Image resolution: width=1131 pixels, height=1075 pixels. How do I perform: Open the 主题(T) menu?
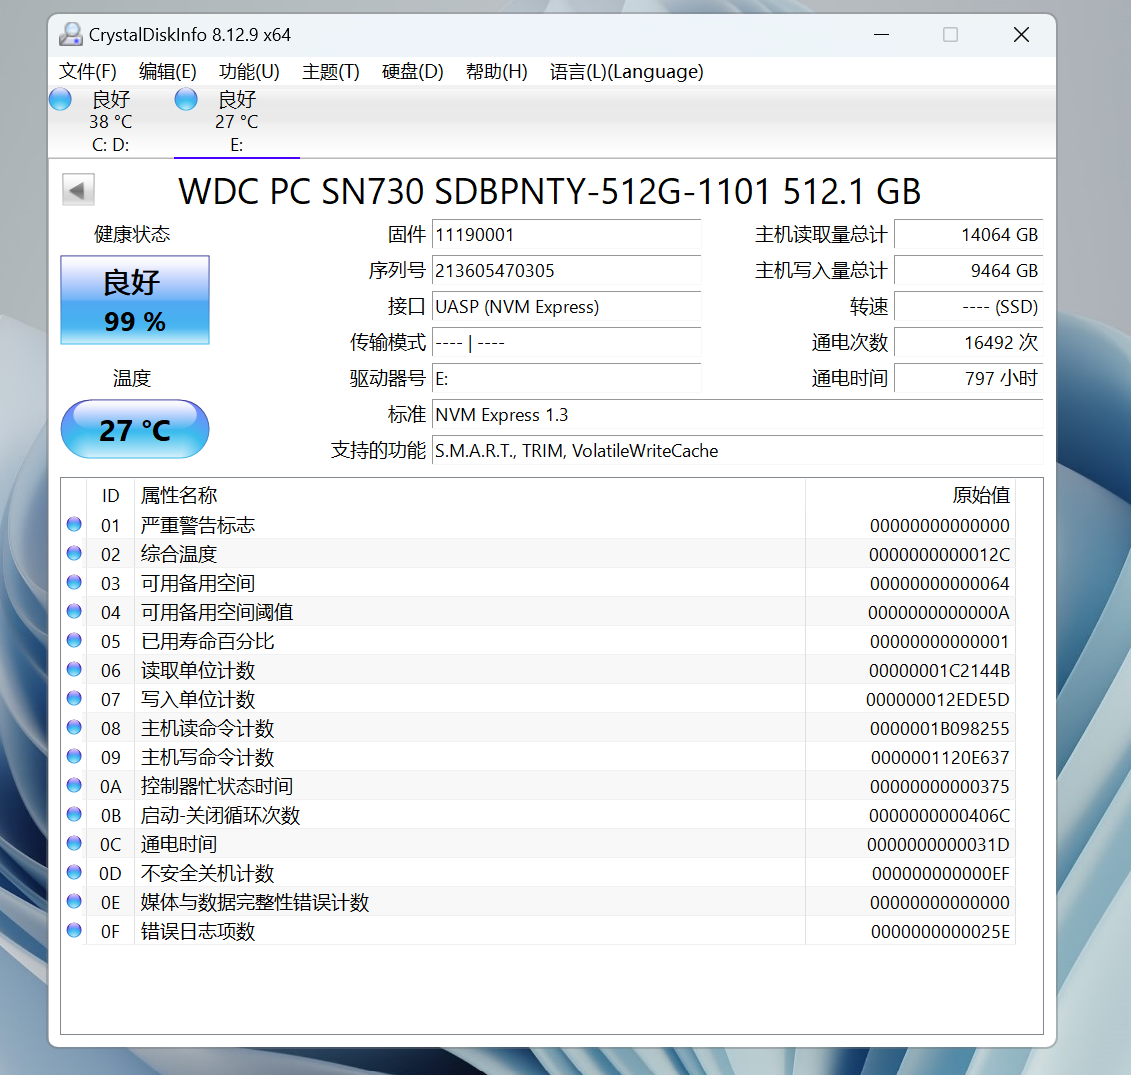(330, 72)
